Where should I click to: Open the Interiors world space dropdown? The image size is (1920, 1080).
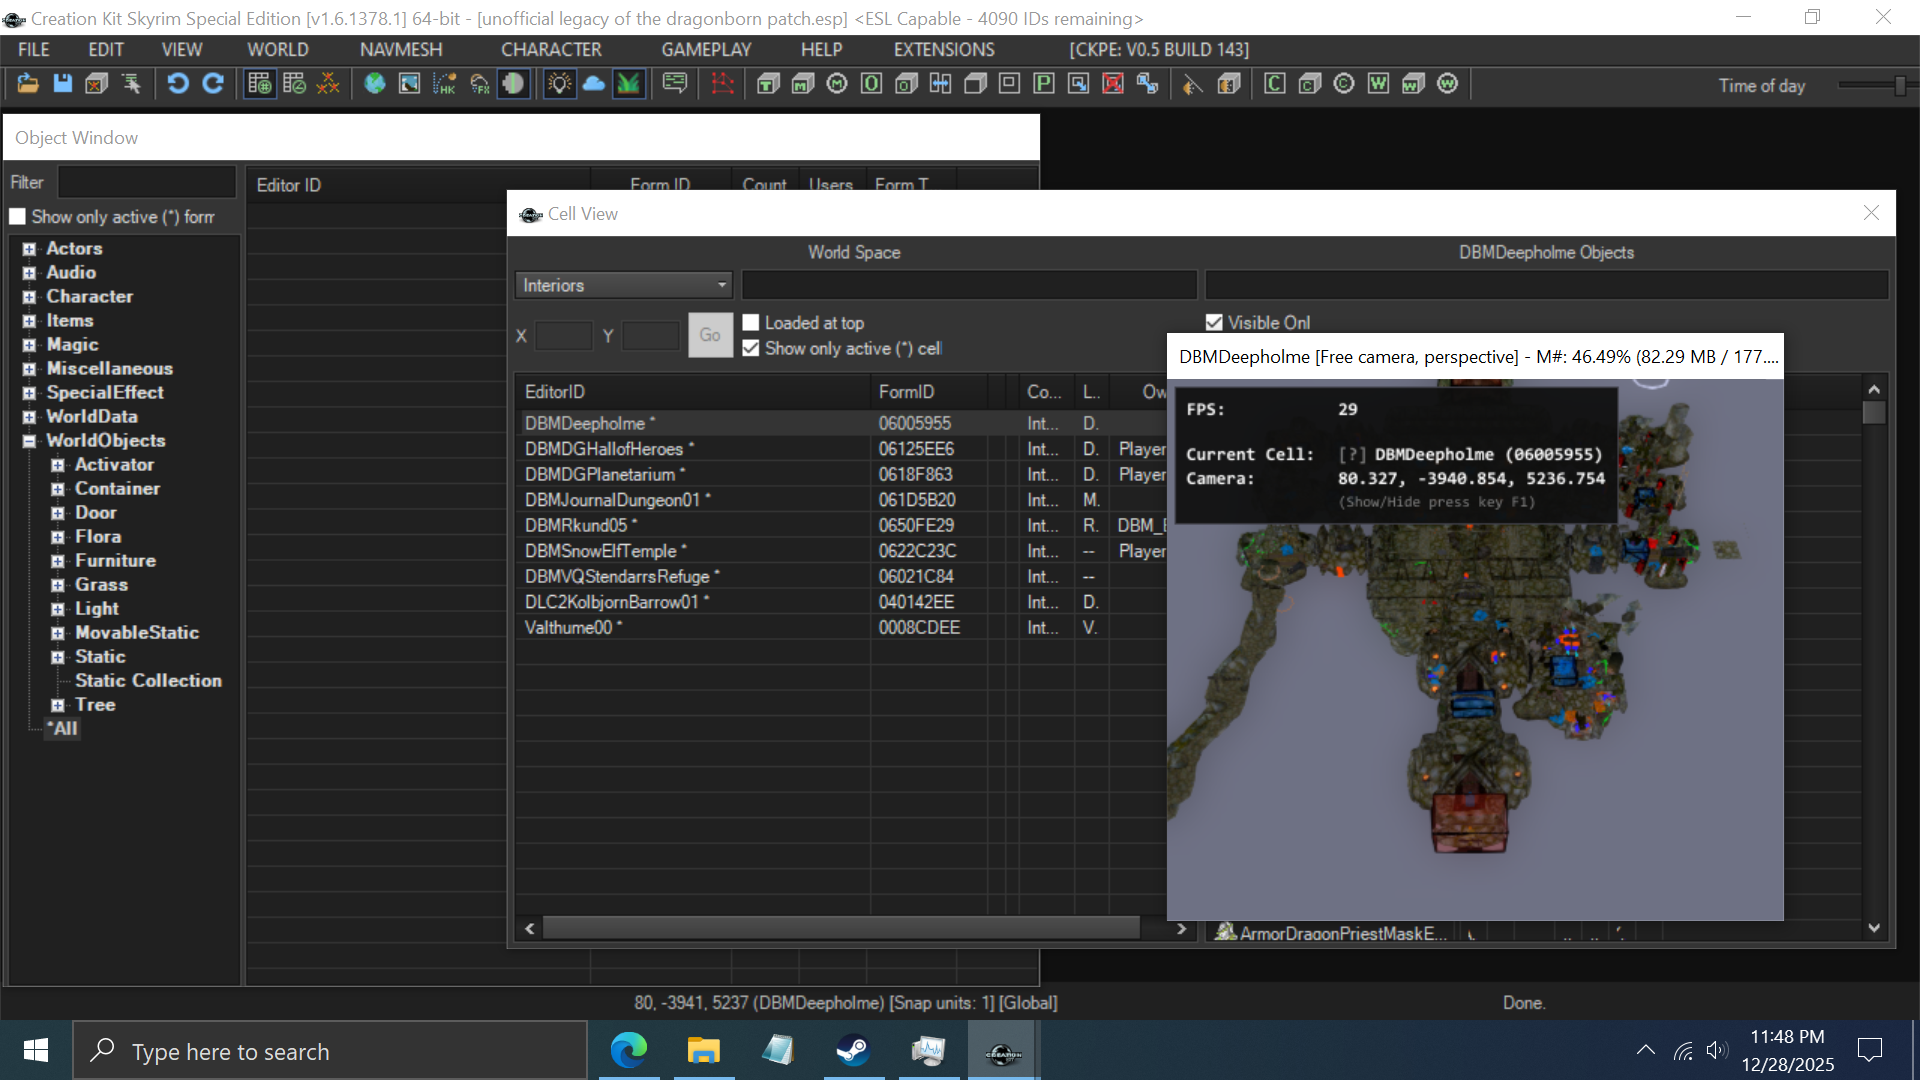point(624,286)
